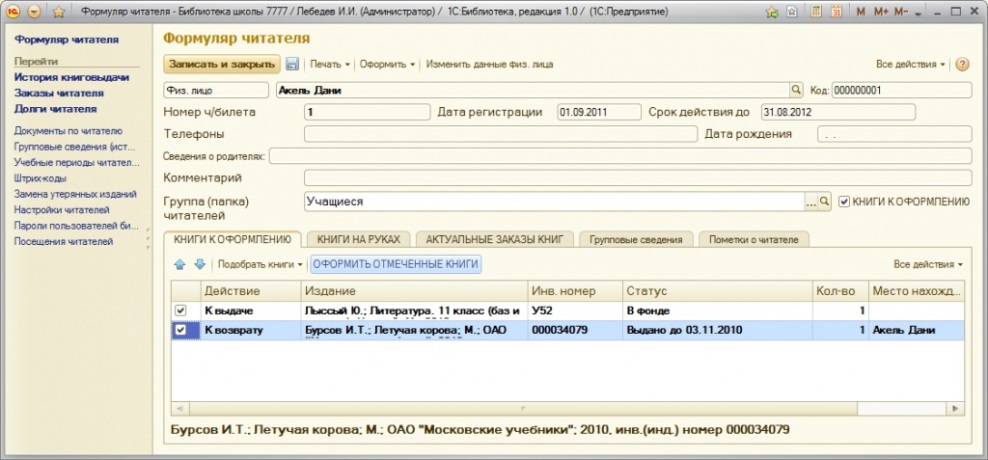988x460 pixels.
Task: Toggle checkbox in the К возврату row
Action: coord(180,330)
